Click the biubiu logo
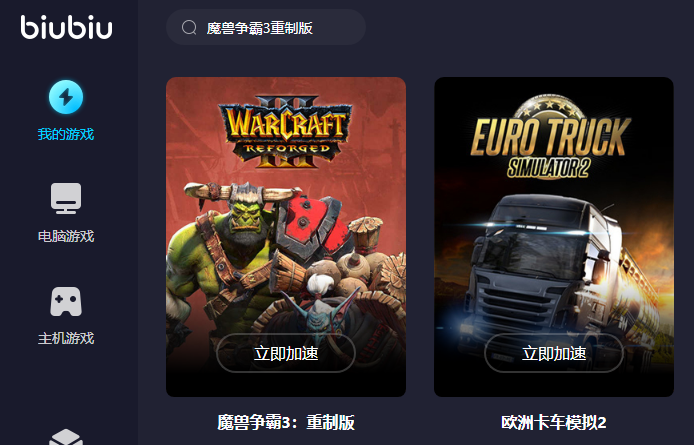694x445 pixels. [x=66, y=27]
